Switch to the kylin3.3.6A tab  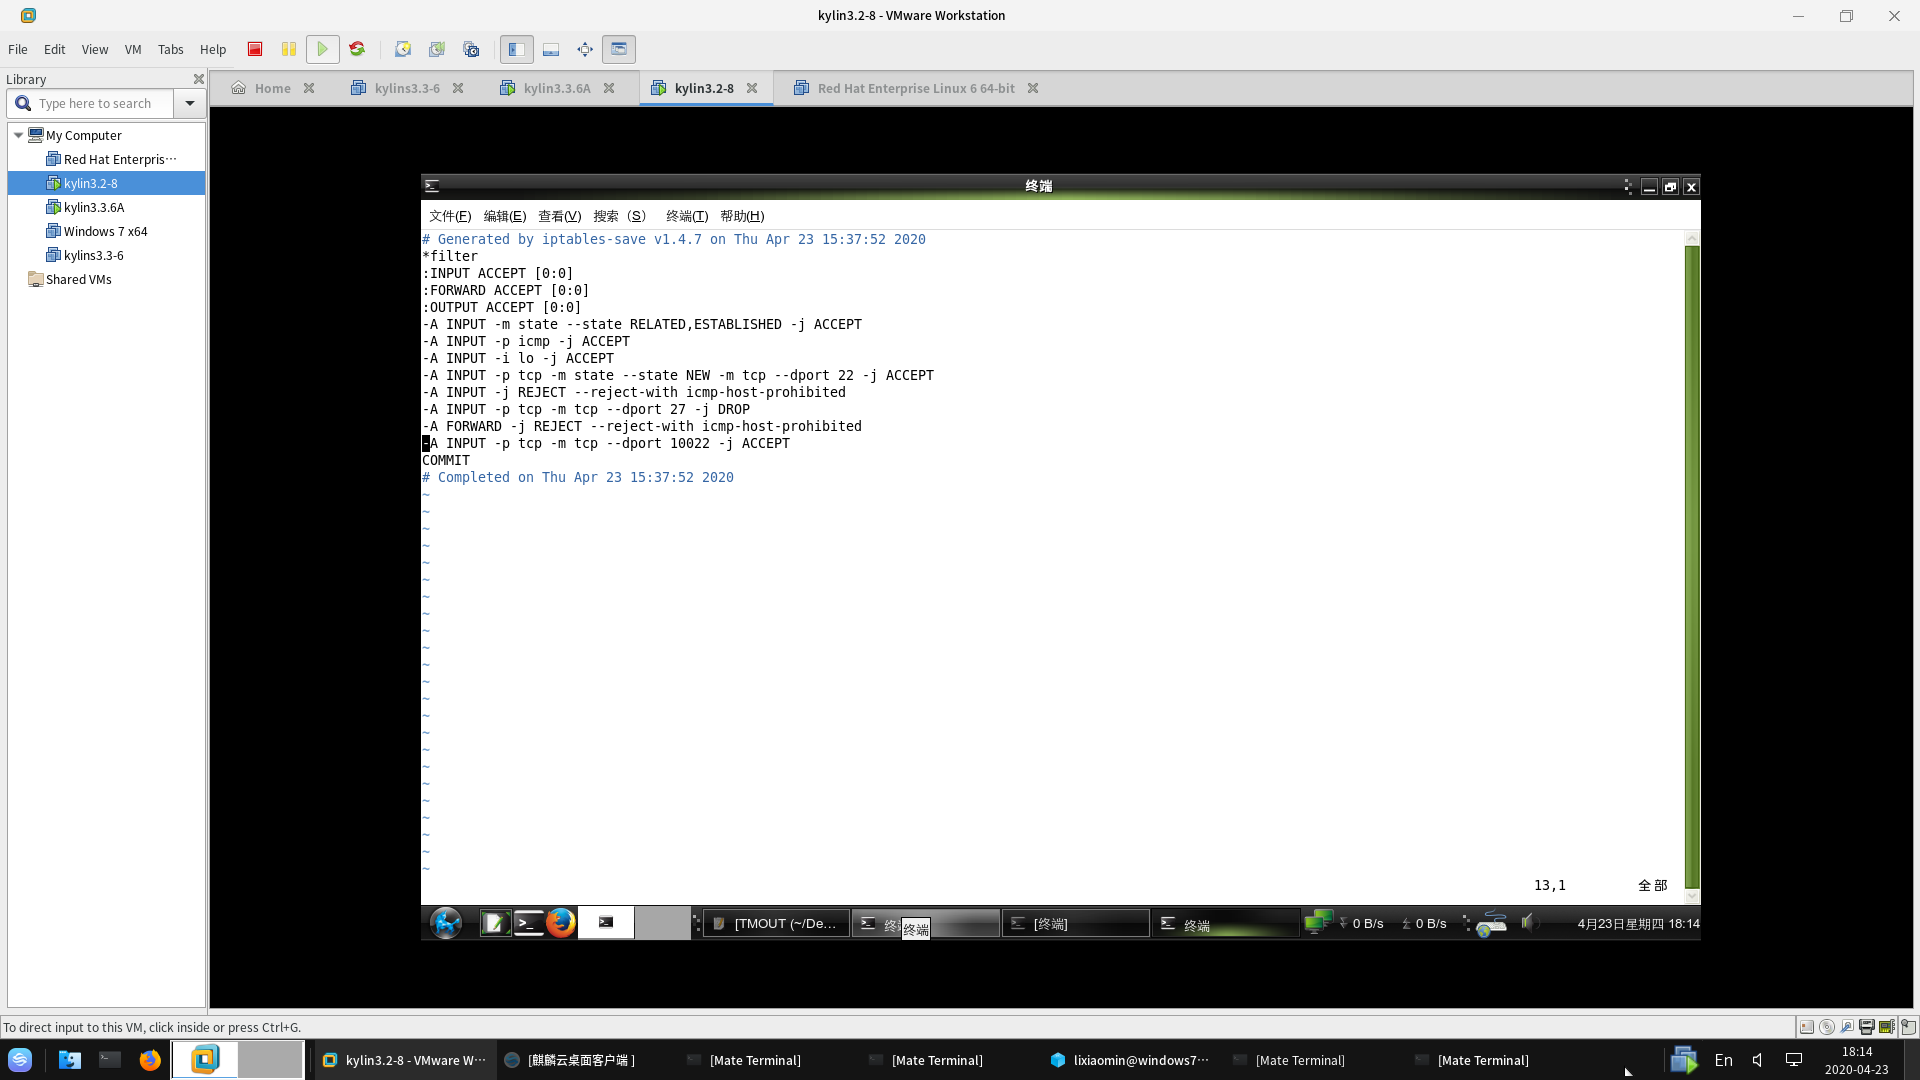pos(555,88)
